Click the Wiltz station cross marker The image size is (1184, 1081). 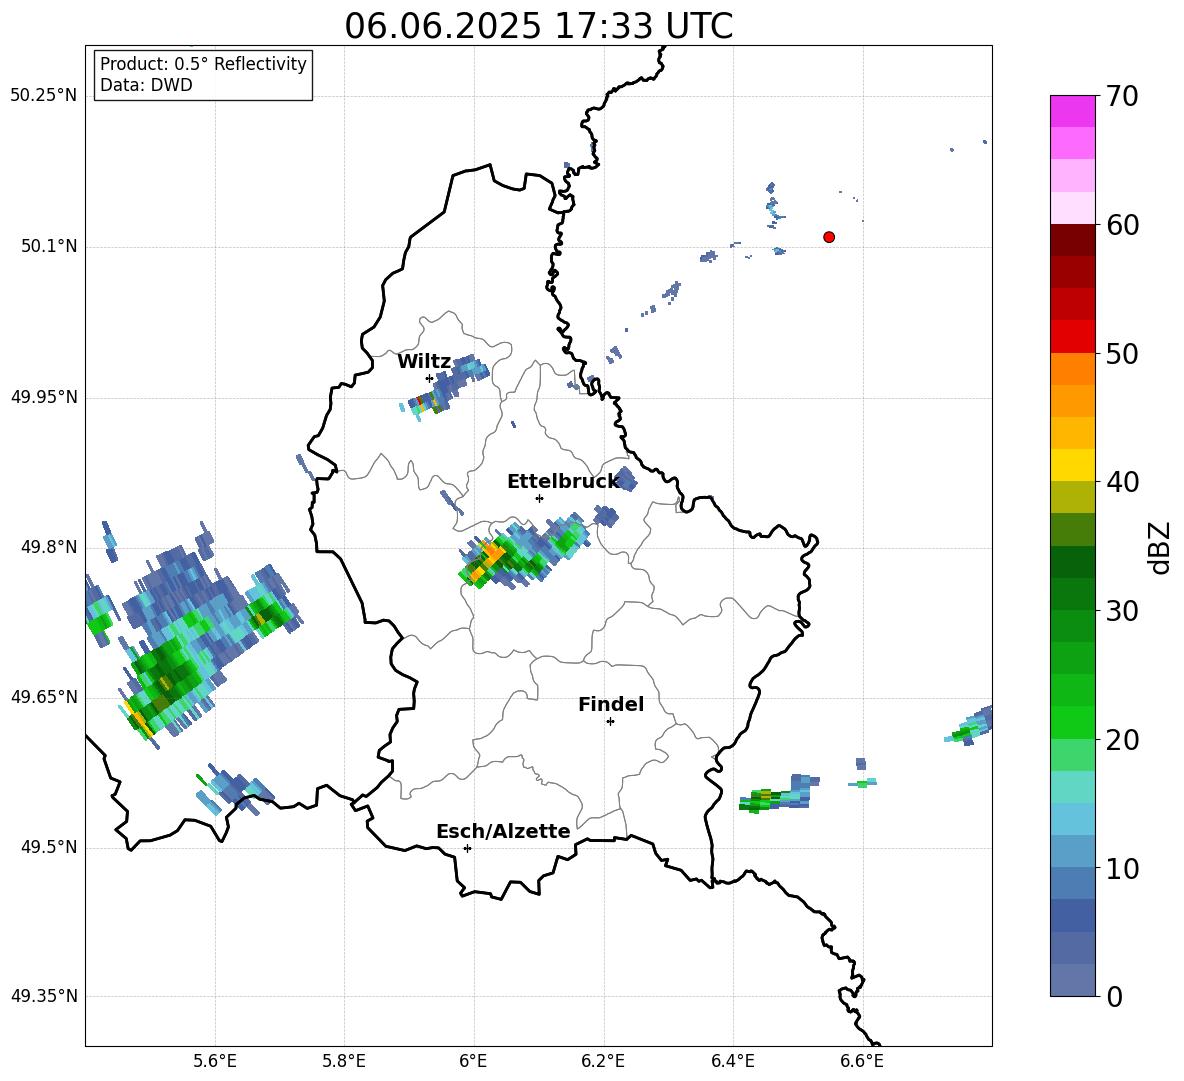[x=430, y=378]
